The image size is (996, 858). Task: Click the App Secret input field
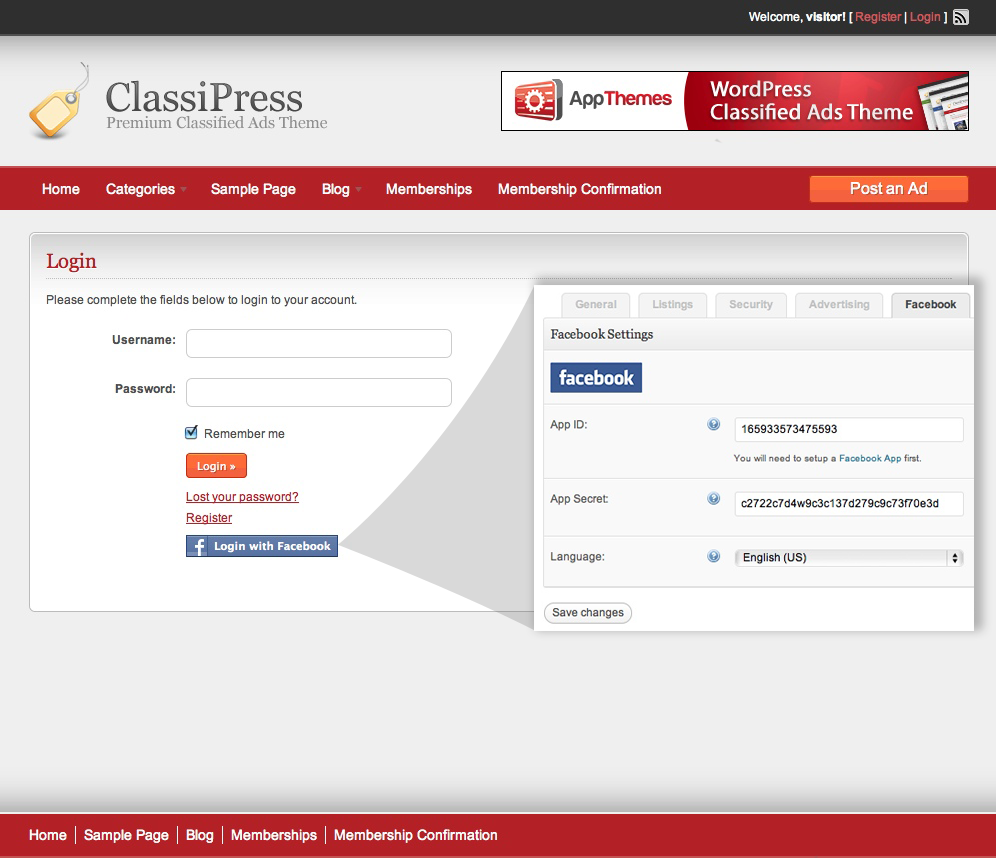coord(849,504)
